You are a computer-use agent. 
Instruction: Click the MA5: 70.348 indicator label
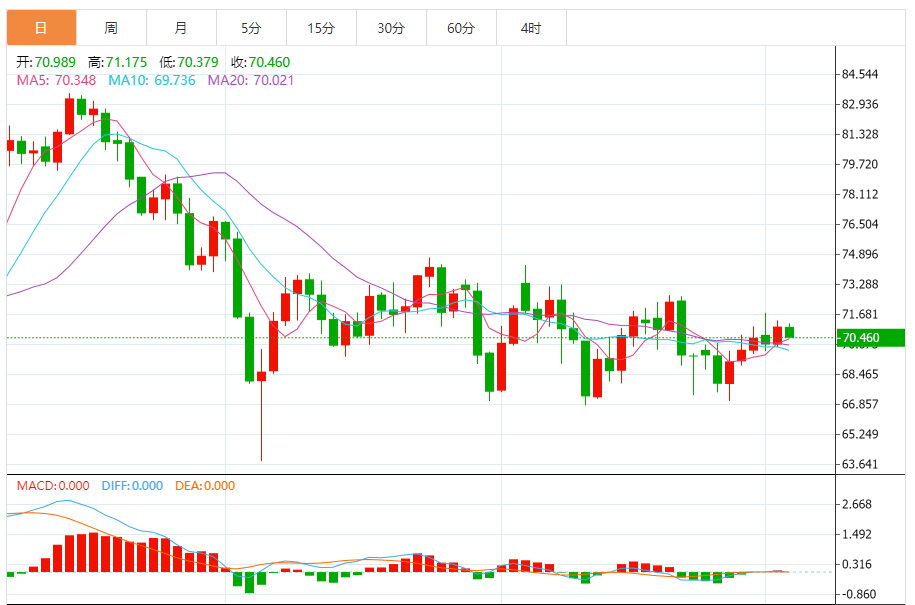tap(56, 80)
